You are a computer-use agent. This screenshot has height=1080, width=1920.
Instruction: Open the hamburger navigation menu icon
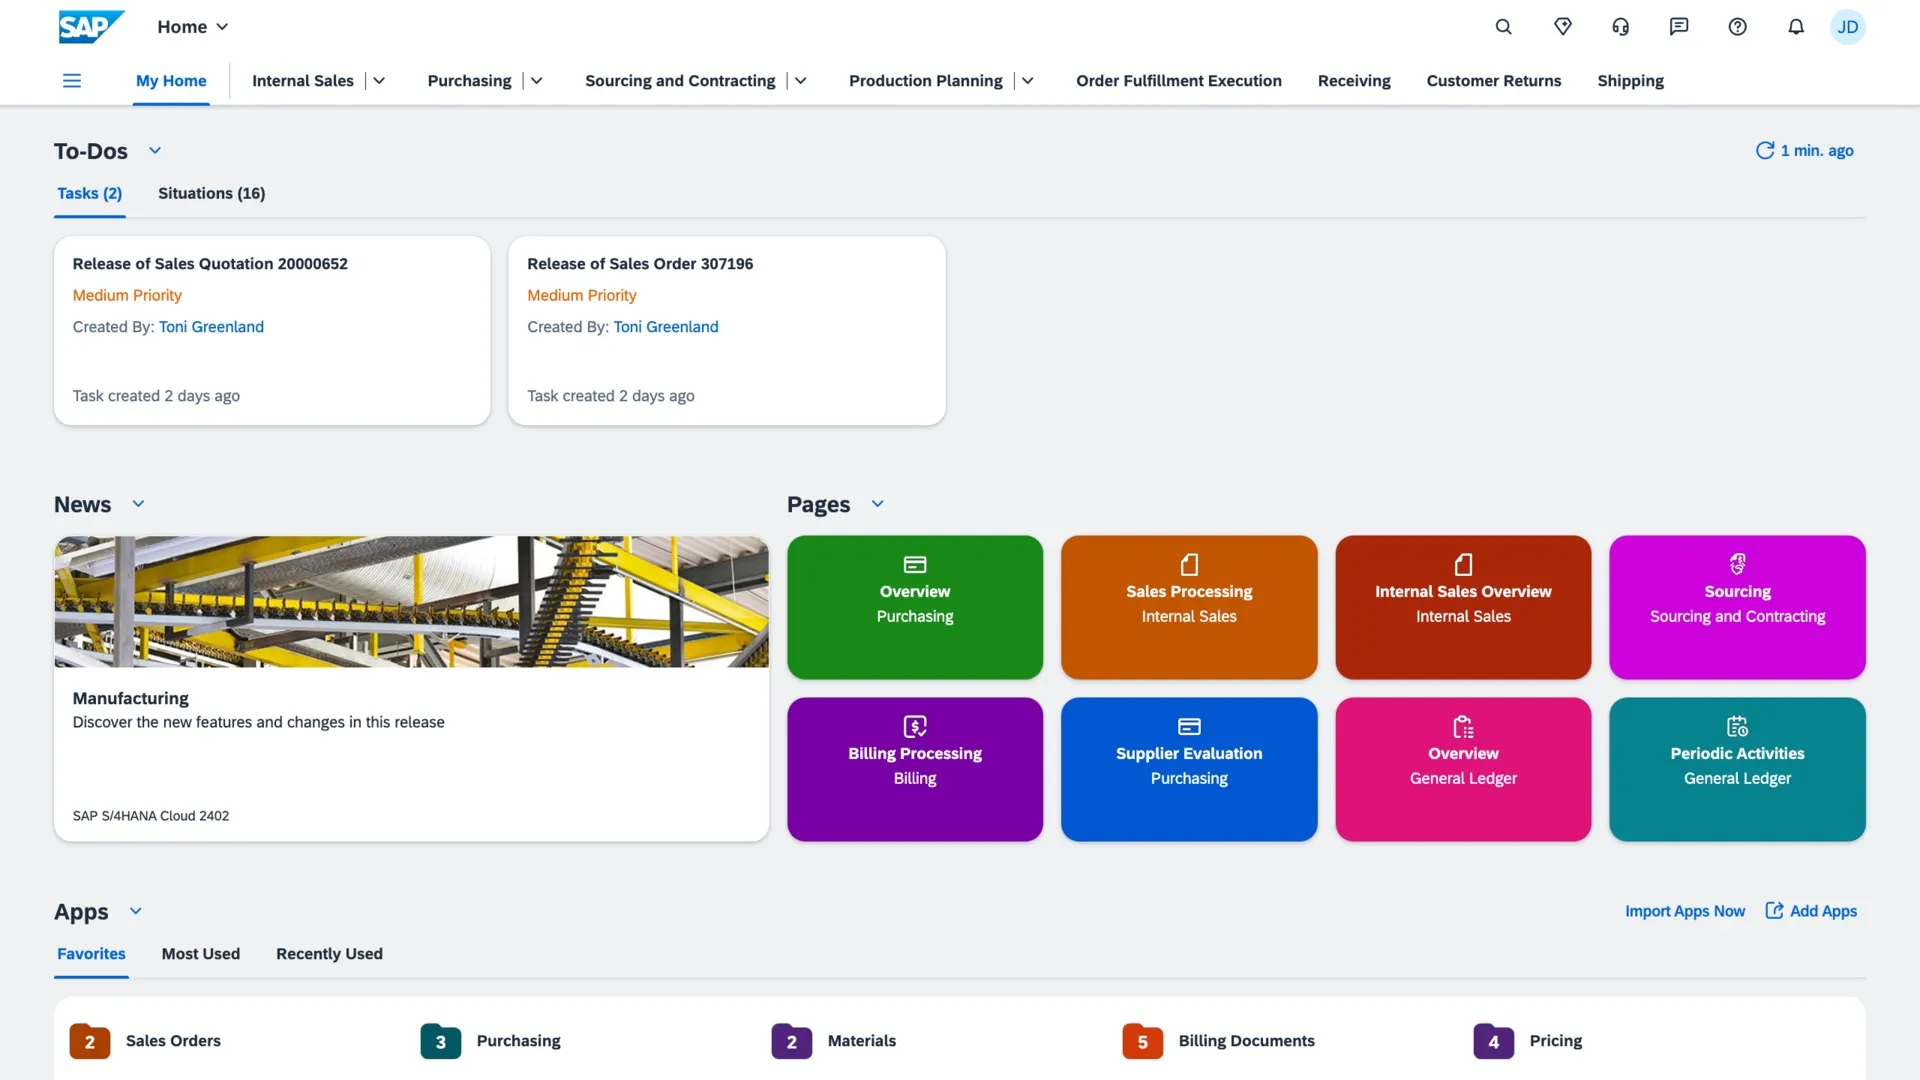(x=72, y=81)
